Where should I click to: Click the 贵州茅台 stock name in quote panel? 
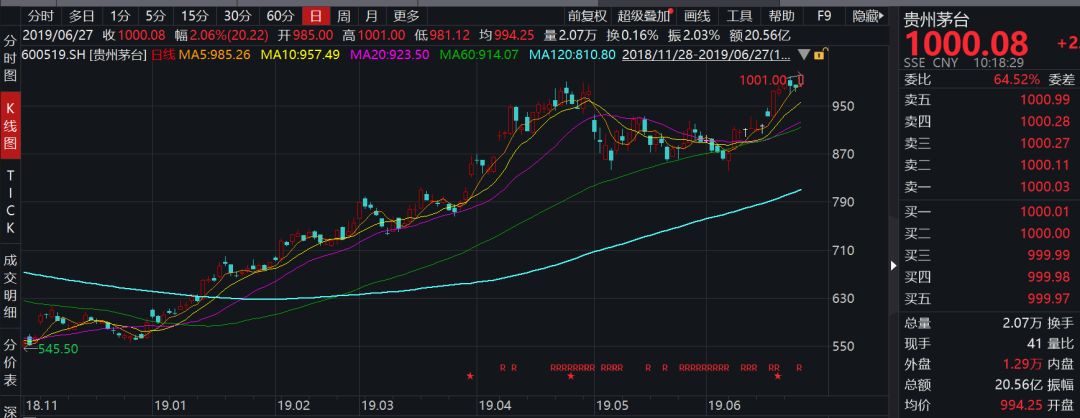coord(935,20)
